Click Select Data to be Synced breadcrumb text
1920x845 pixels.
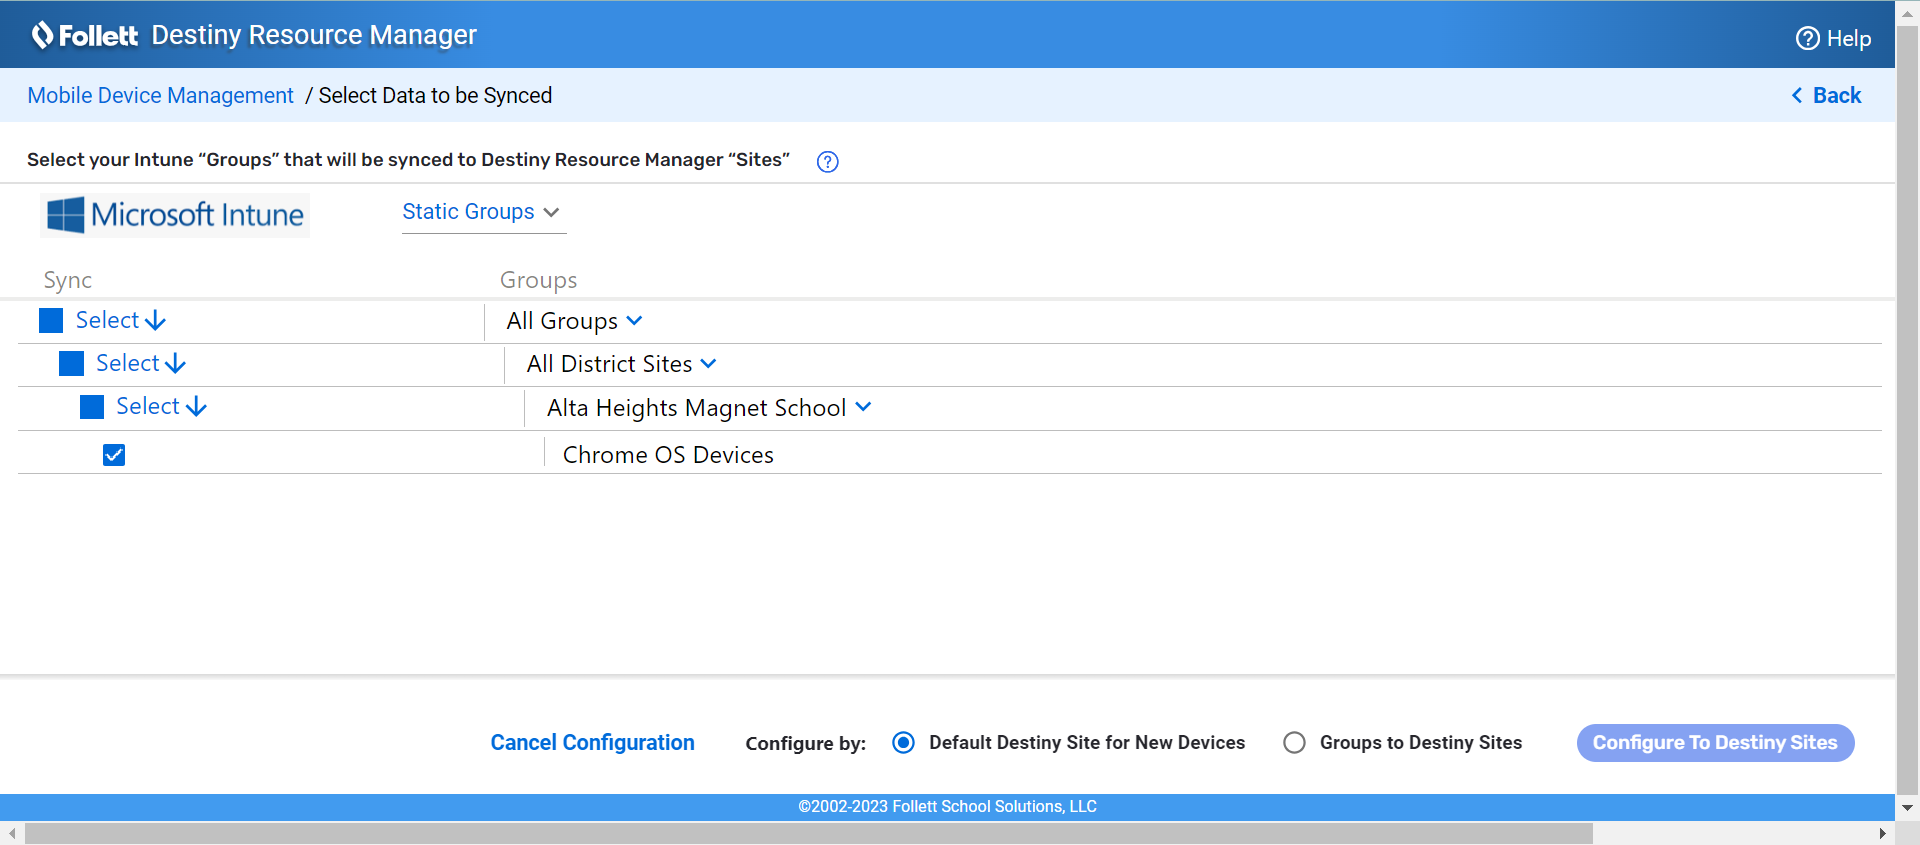tap(435, 95)
